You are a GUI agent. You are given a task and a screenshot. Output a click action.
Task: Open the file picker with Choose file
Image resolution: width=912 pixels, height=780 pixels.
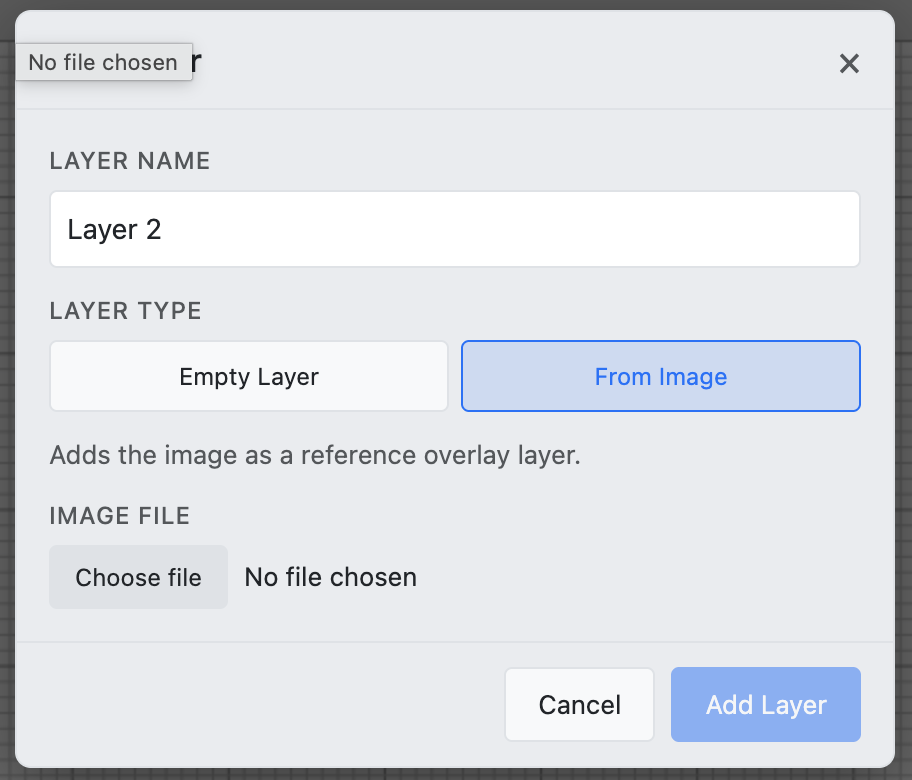coord(138,577)
